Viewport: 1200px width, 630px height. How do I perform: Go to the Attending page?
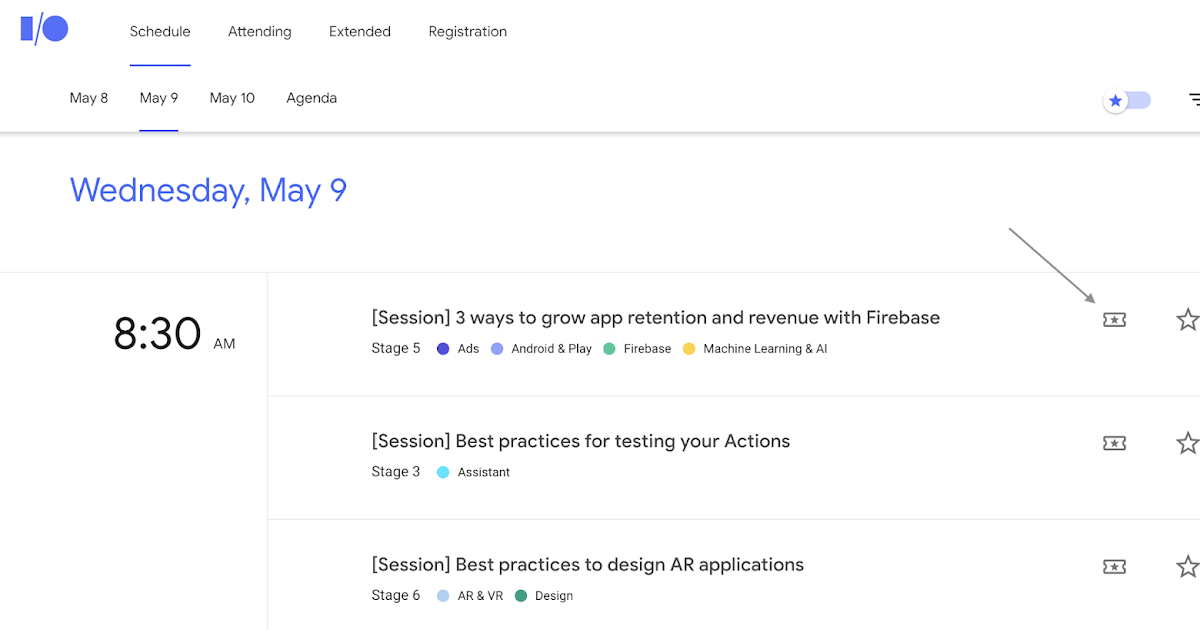click(259, 32)
